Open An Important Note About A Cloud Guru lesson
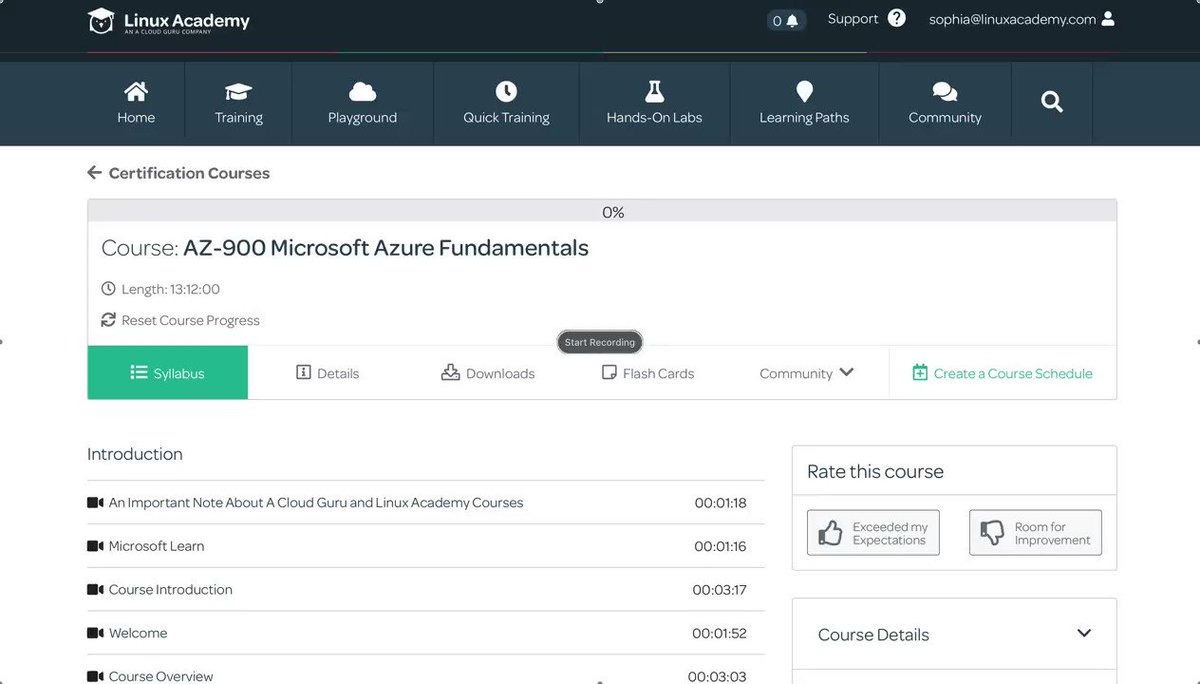The height and width of the screenshot is (684, 1200). pyautogui.click(x=316, y=502)
